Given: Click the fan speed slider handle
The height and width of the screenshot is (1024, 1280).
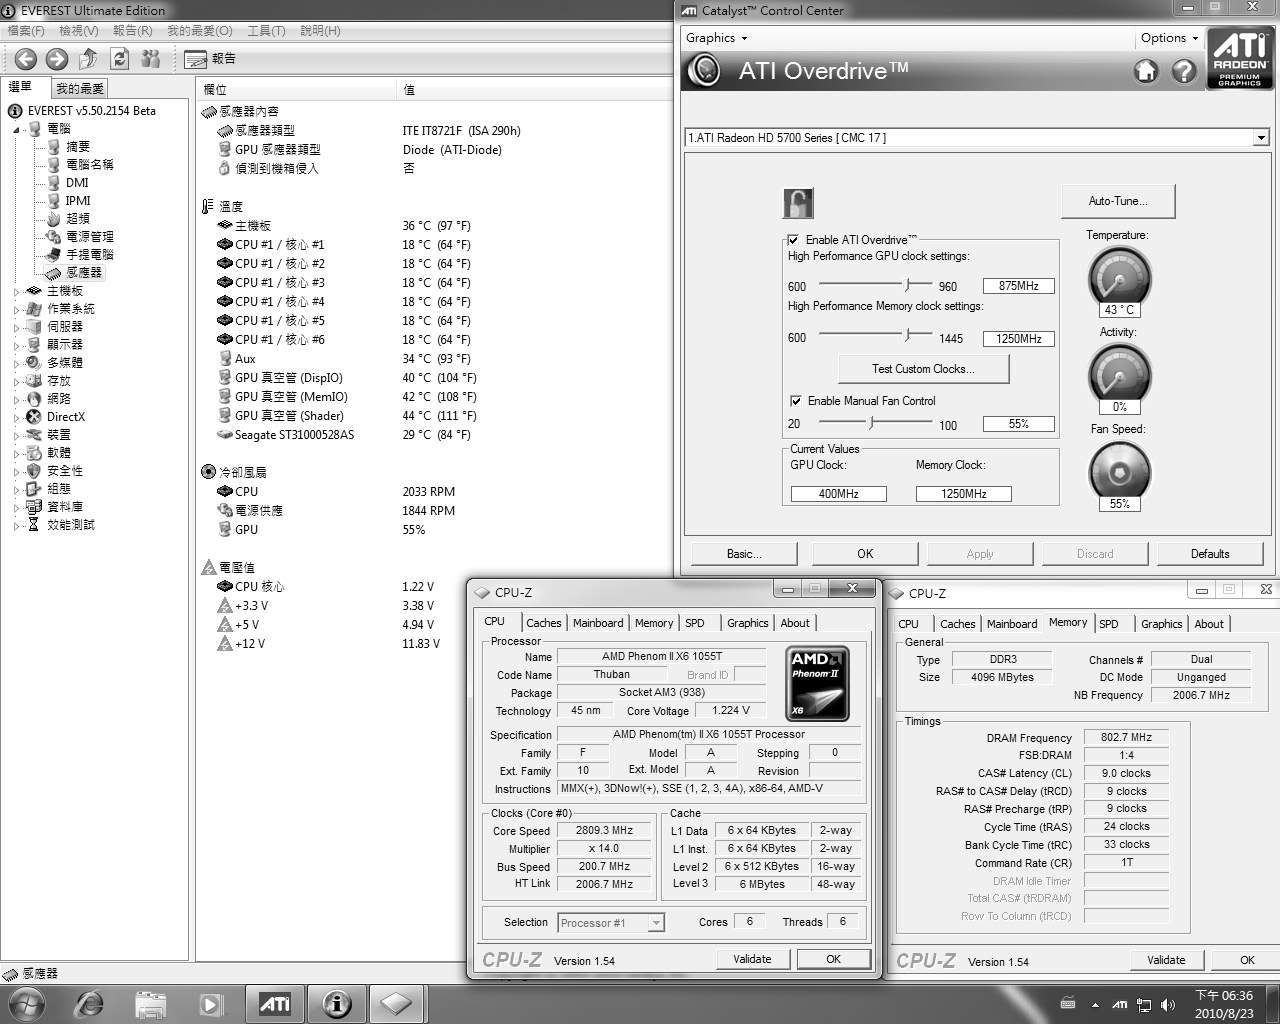Looking at the screenshot, I should (x=871, y=423).
